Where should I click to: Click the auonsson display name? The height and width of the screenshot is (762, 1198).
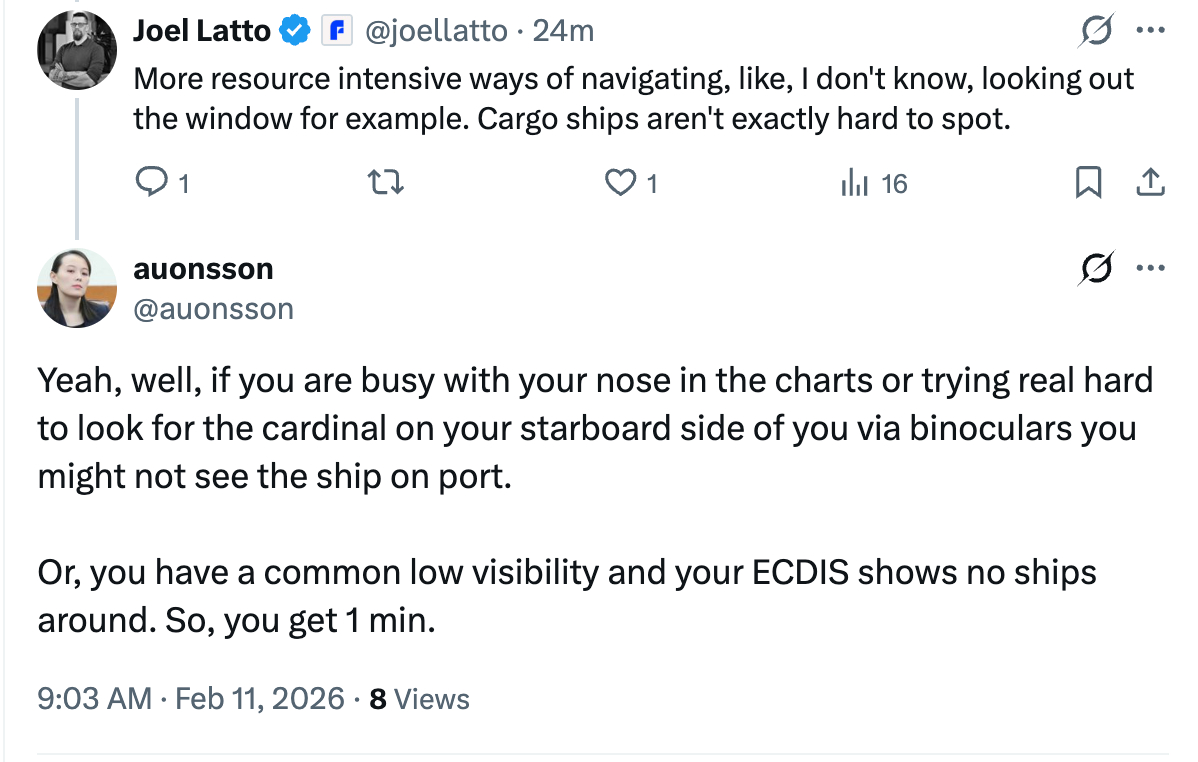point(203,269)
